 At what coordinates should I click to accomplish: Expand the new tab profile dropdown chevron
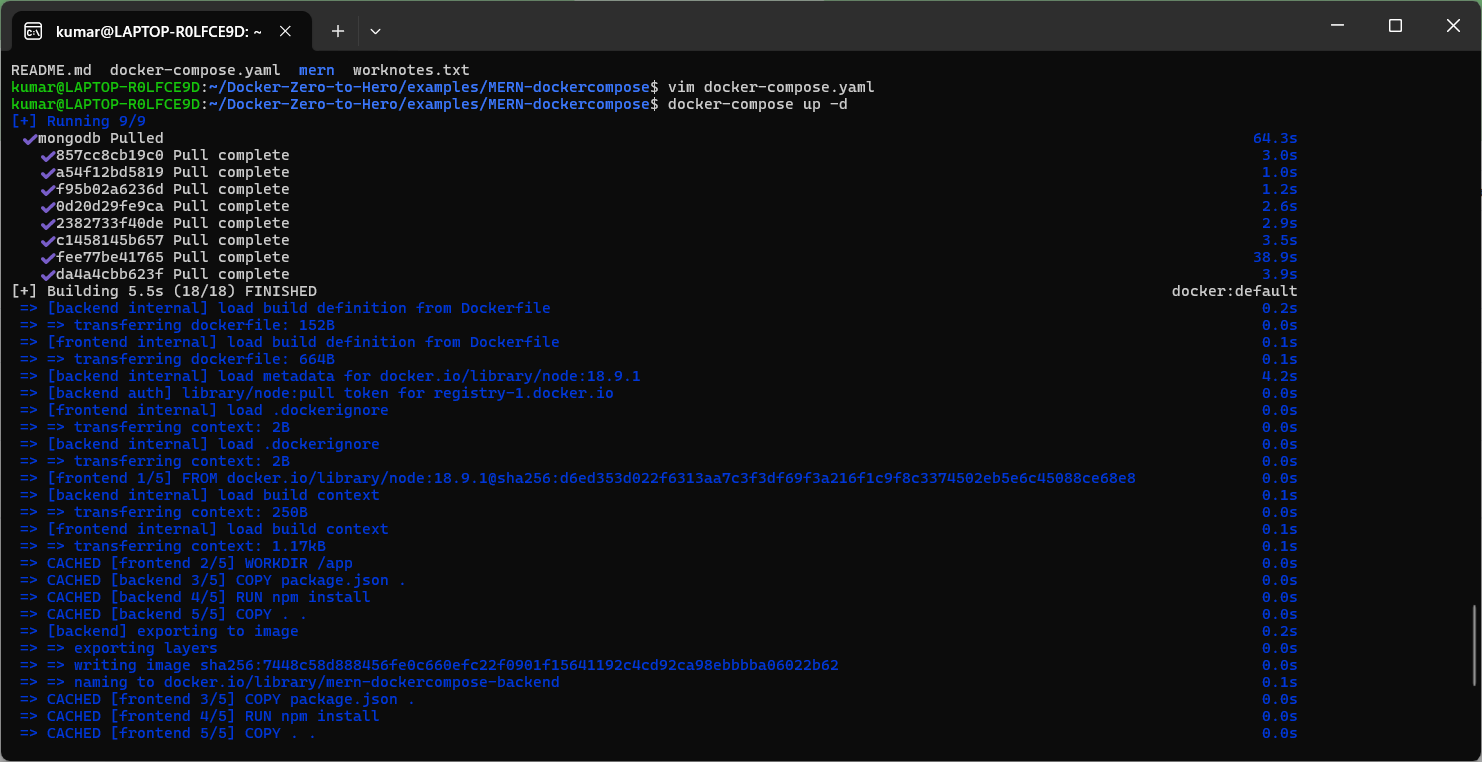click(x=375, y=31)
